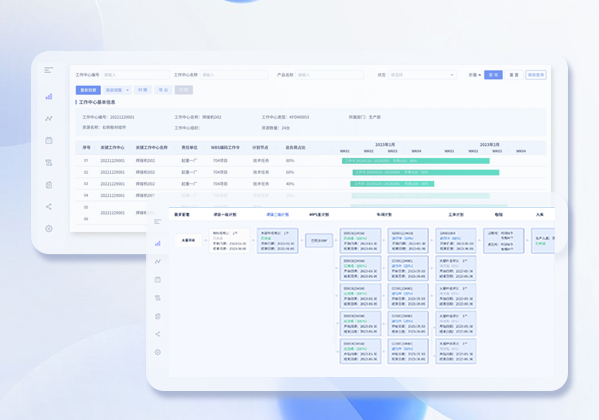Switch to the highlighted blue tab in flow header
599x420 pixels.
tap(277, 215)
